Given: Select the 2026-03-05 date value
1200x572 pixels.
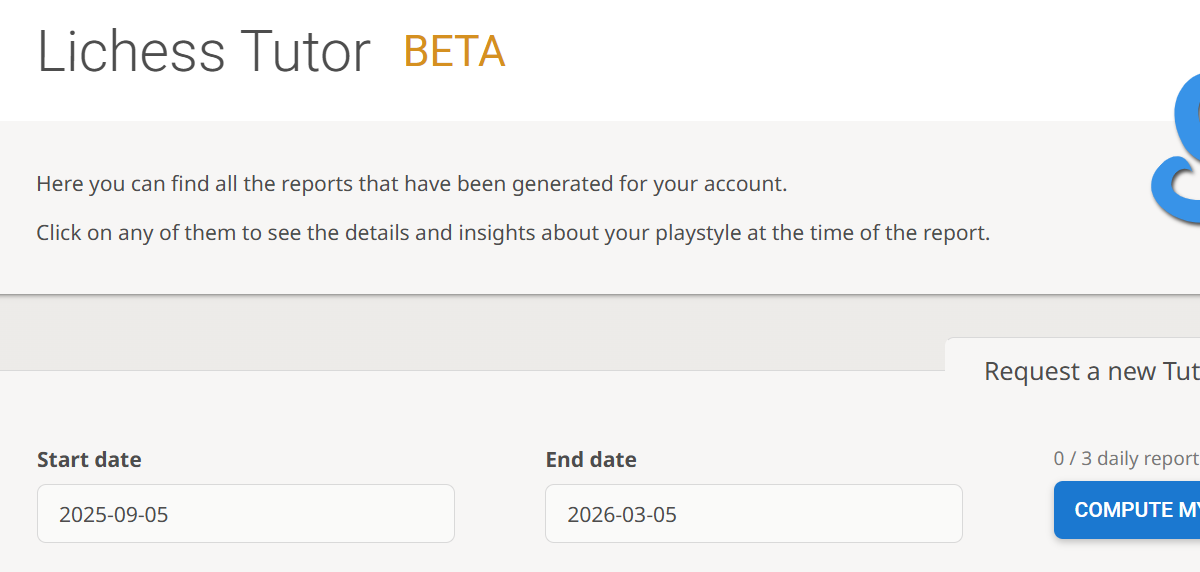Looking at the screenshot, I should (622, 515).
